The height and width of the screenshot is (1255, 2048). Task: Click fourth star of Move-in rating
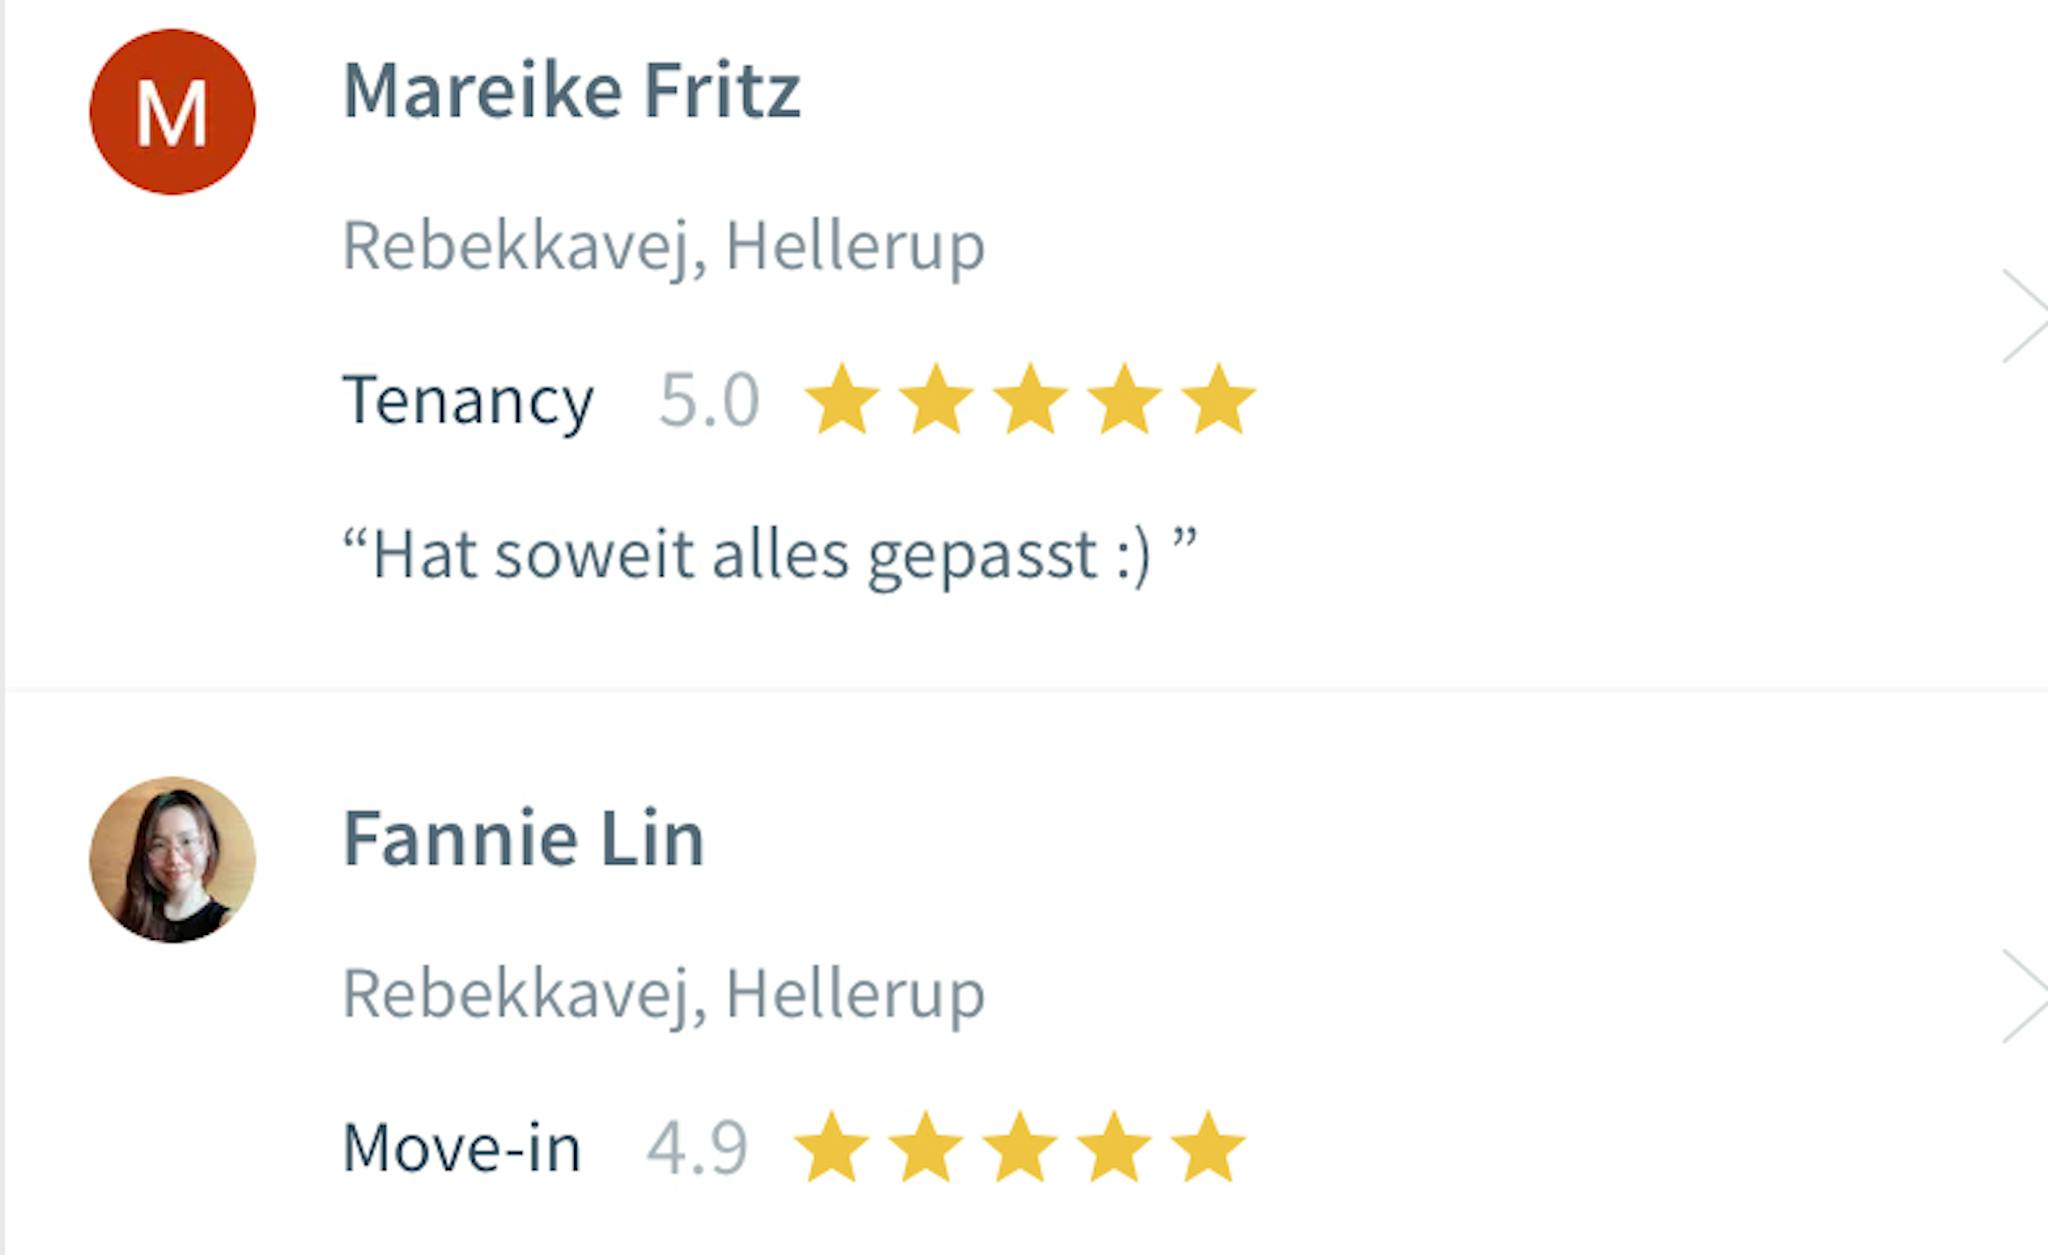coord(1114,1147)
